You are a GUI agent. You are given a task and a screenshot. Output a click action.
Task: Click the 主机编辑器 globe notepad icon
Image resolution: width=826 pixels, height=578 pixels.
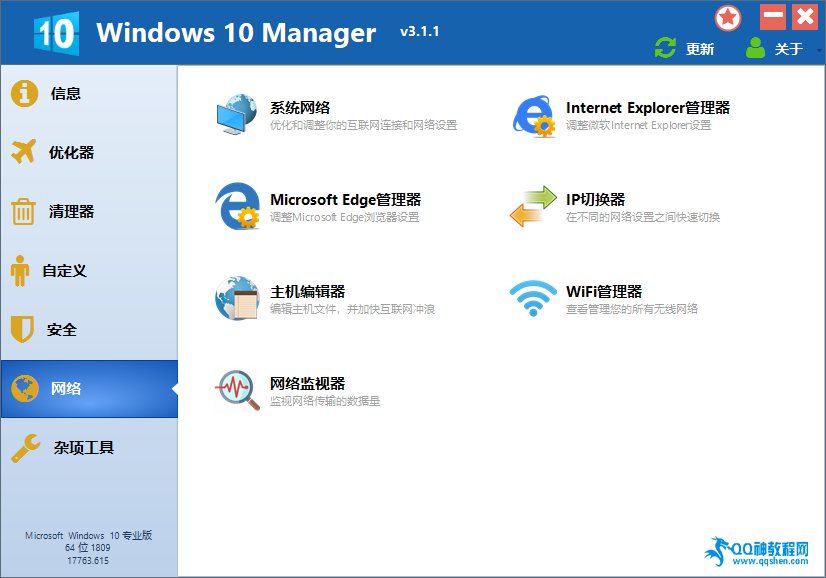(x=237, y=298)
